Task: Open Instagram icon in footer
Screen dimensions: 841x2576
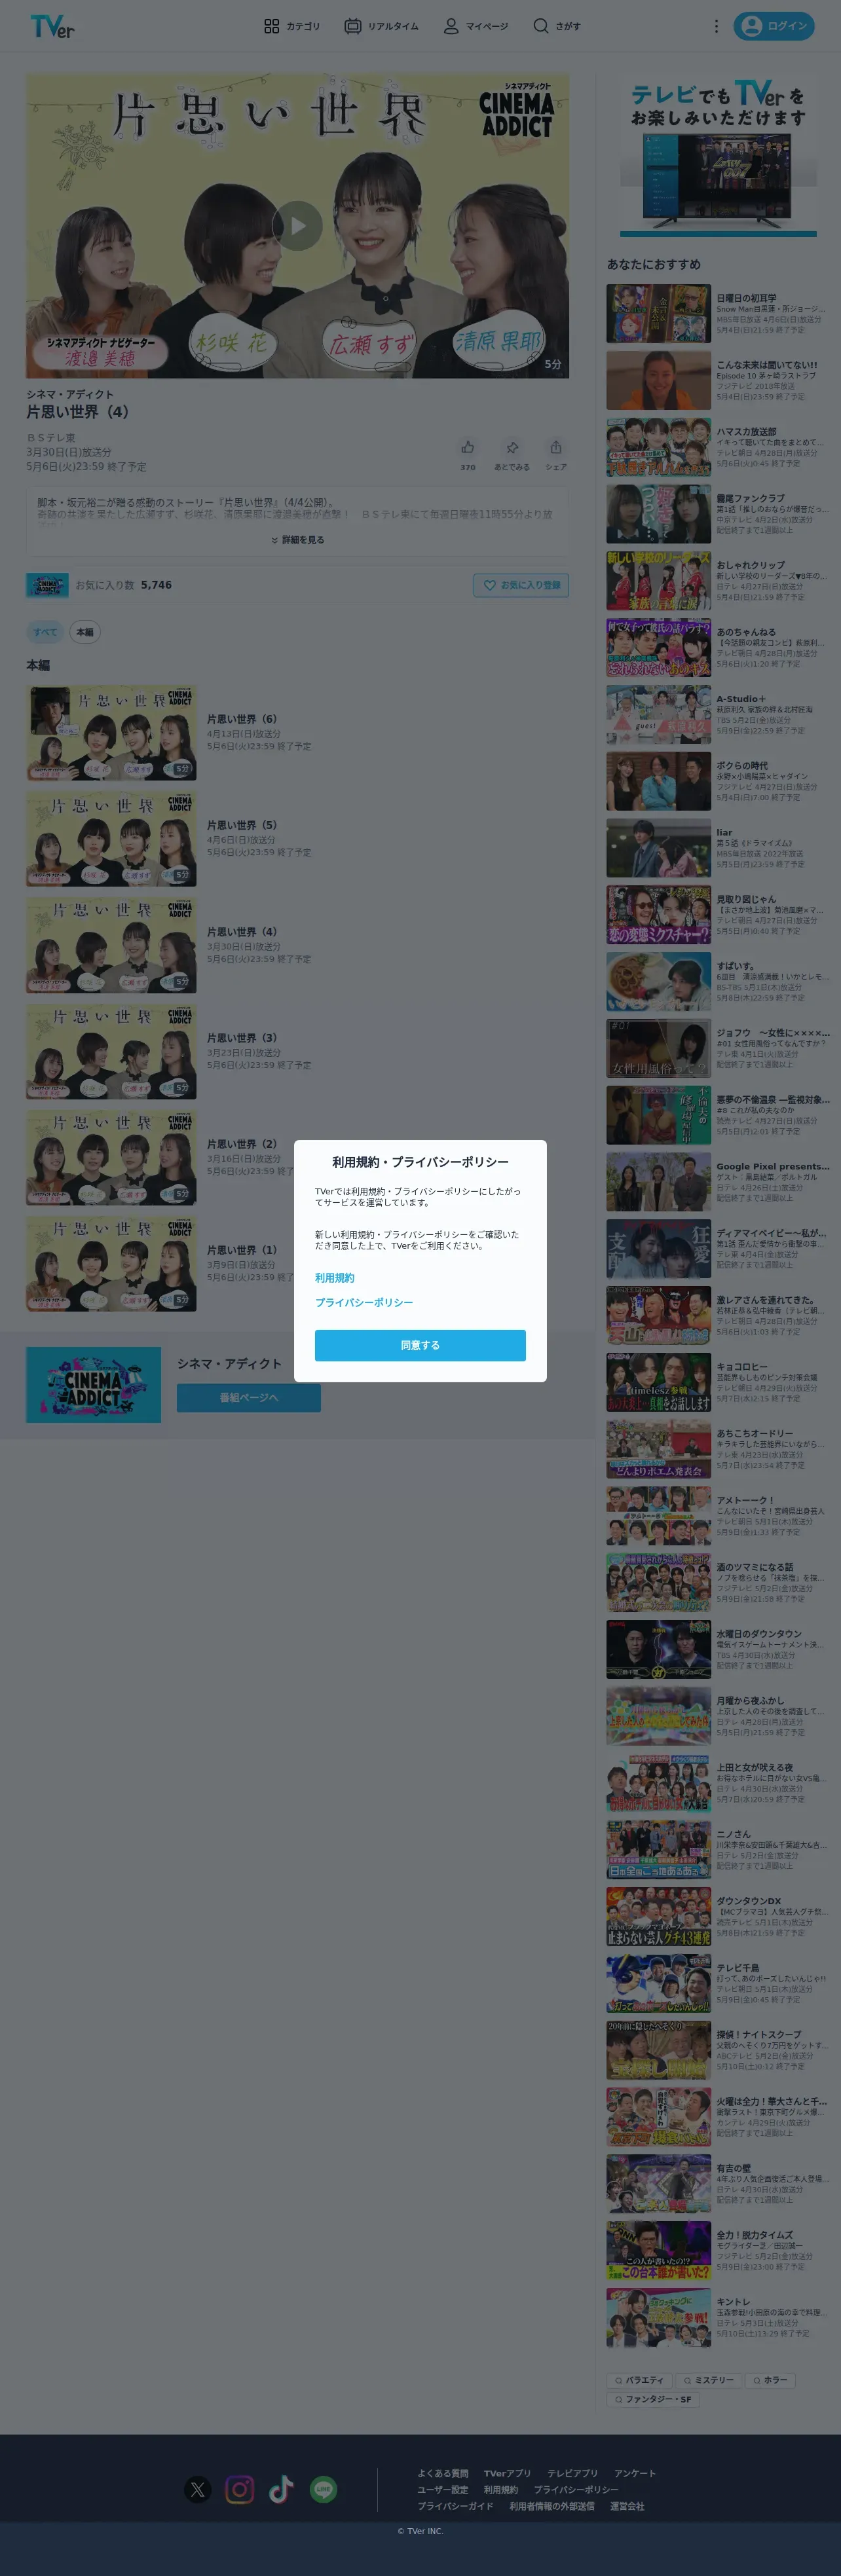Action: point(239,2489)
